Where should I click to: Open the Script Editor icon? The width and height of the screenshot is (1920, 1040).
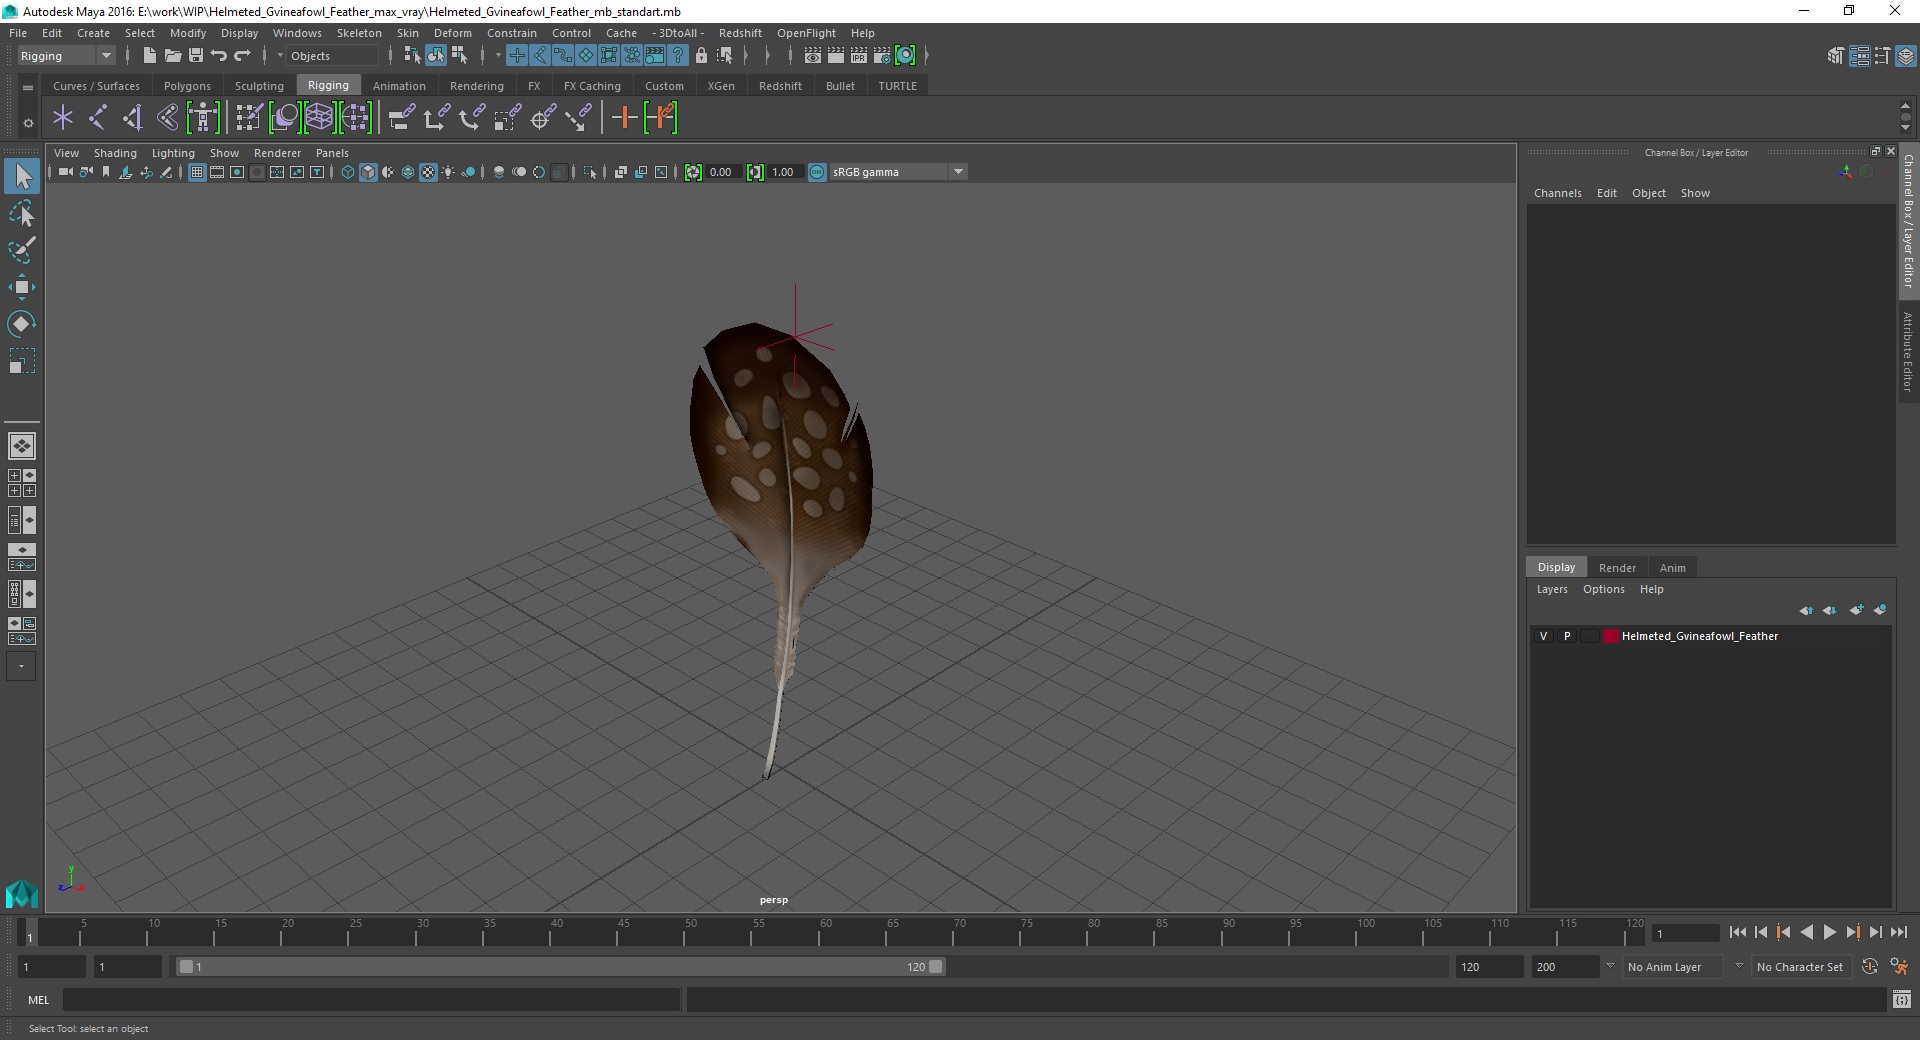[x=1902, y=999]
